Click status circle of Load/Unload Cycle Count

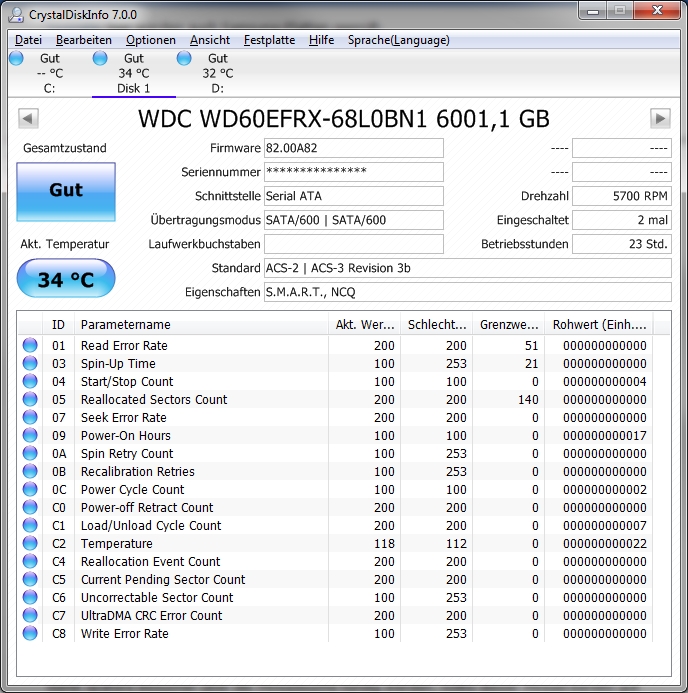pyautogui.click(x=30, y=525)
